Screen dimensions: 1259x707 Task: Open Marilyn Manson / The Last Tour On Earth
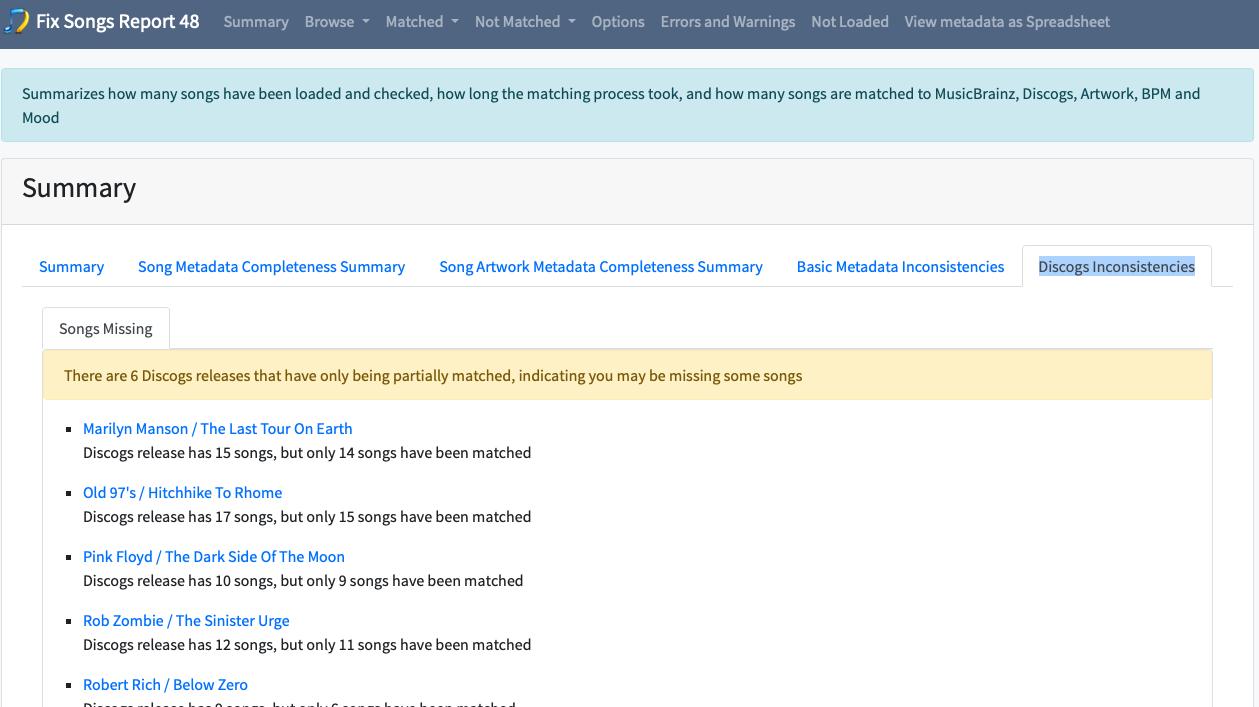point(218,428)
